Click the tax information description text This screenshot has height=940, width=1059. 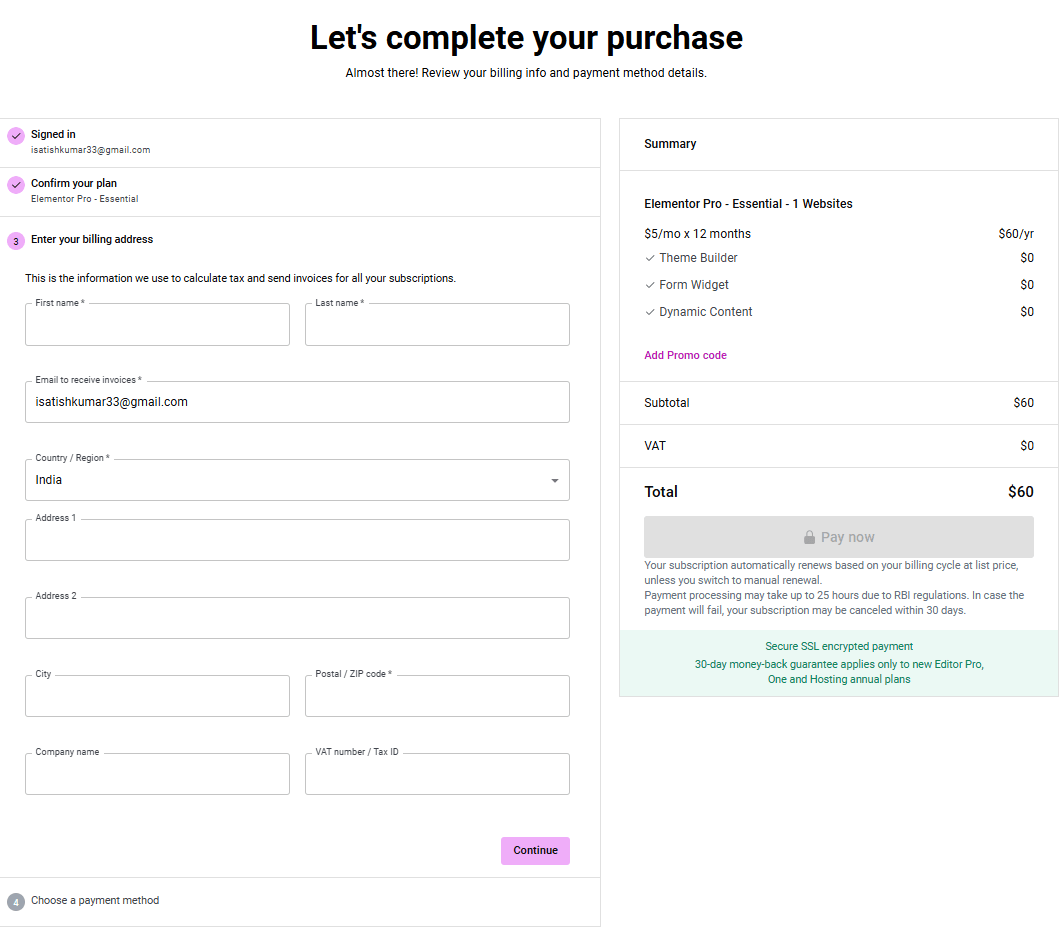click(240, 278)
